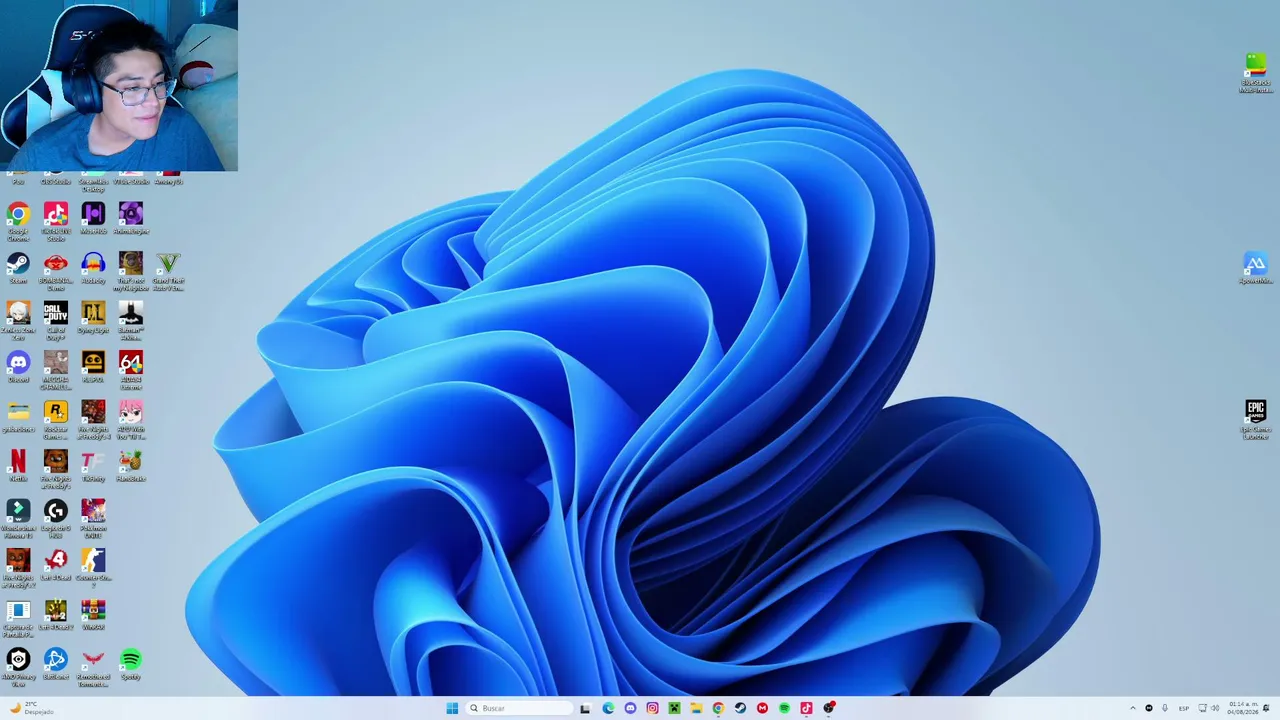Select the ApowerMirror desktop icon
Image resolution: width=1280 pixels, height=720 pixels.
point(1255,268)
